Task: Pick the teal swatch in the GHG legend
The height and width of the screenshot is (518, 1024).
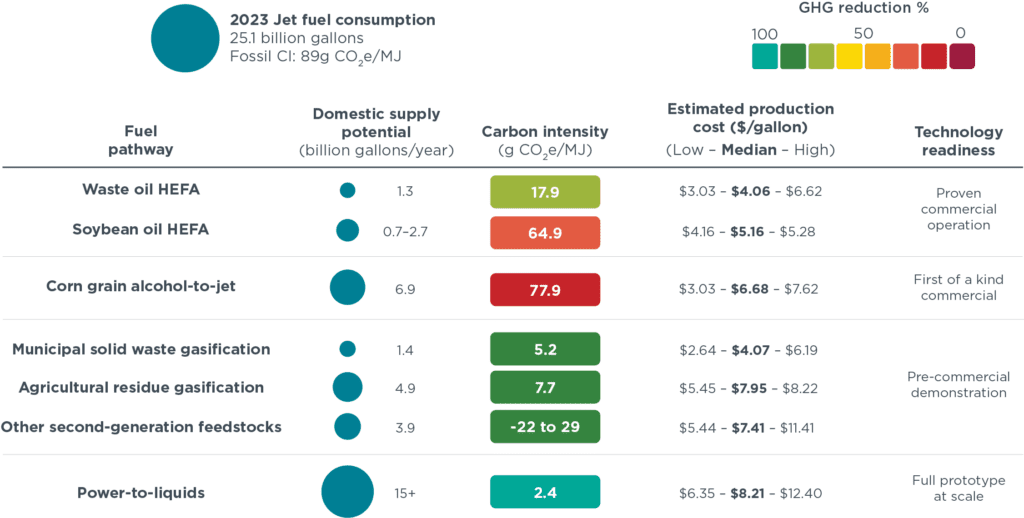Action: (x=765, y=56)
